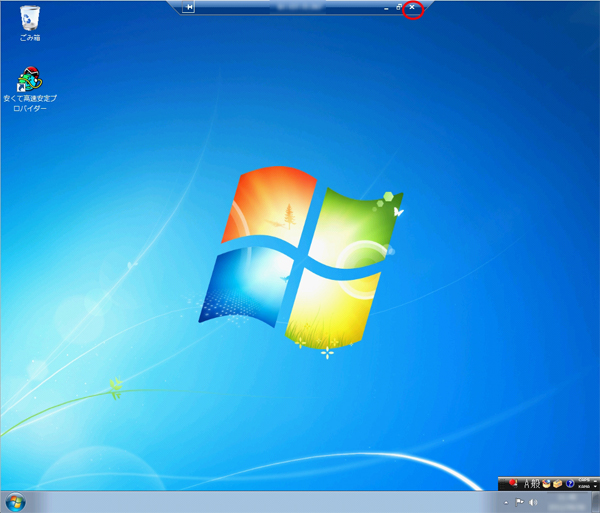Change IME conversion mode 般
The image size is (600, 513).
click(x=535, y=484)
